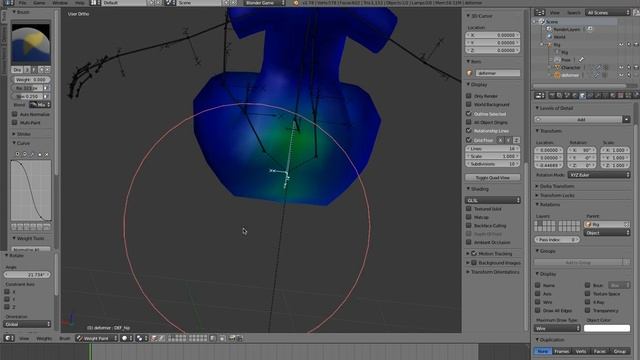Click the Toggle Quad View button
The width and height of the screenshot is (640, 360).
click(x=493, y=178)
